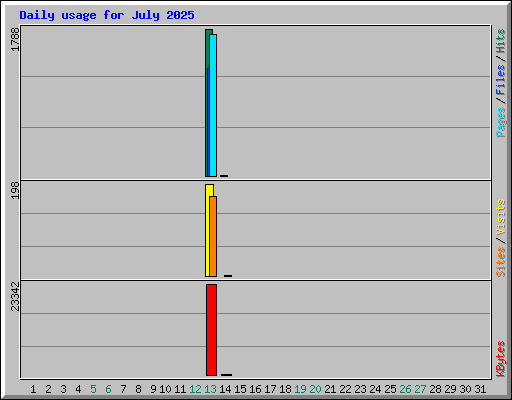Click the green weekend day 20 label
The width and height of the screenshot is (512, 400).
tap(315, 389)
